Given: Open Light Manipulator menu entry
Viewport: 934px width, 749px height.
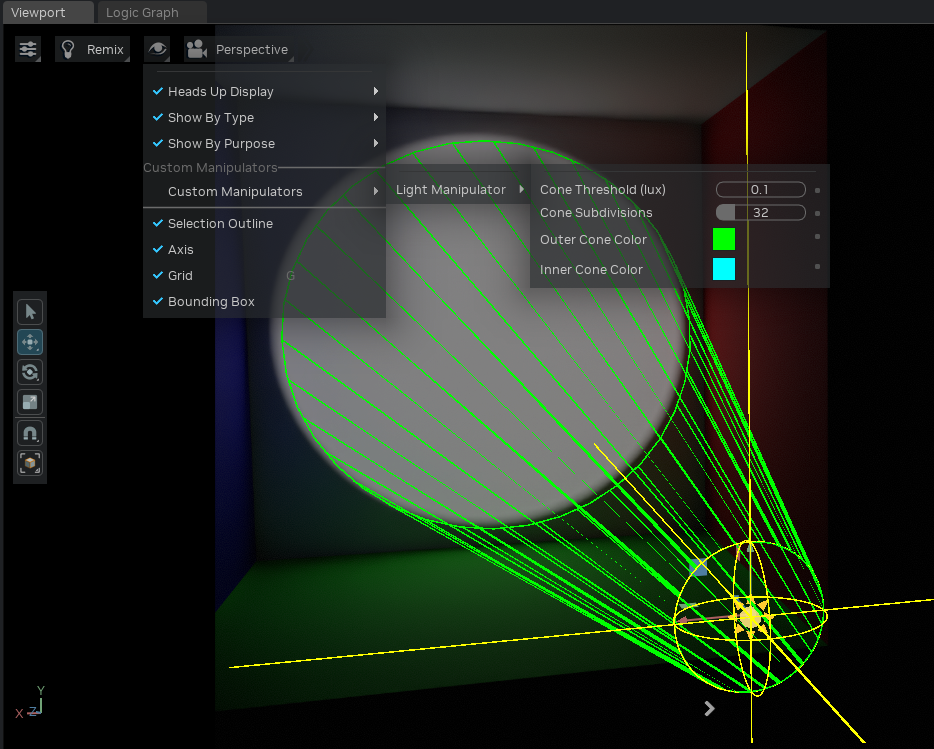Looking at the screenshot, I should coord(458,189).
